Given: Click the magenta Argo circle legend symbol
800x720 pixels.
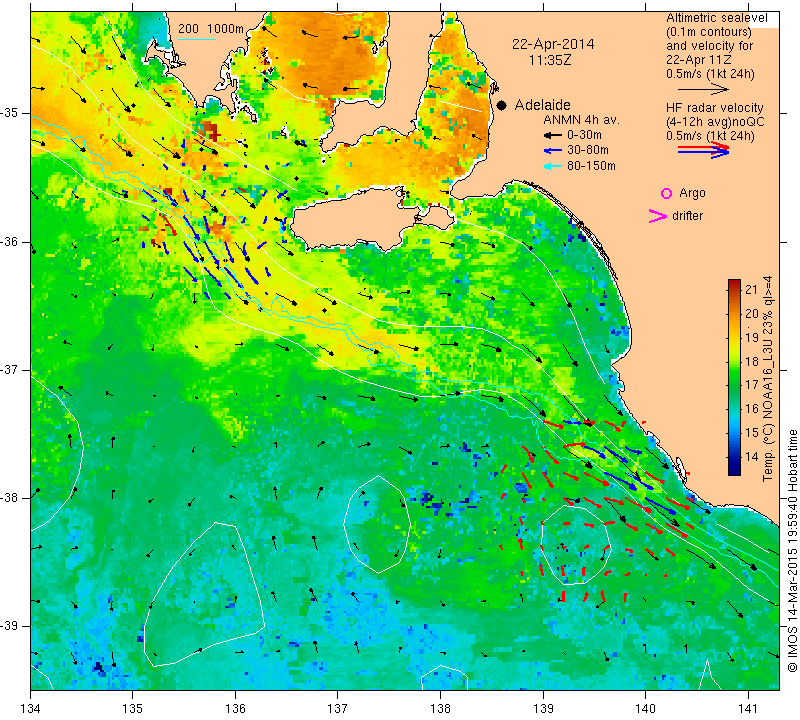Looking at the screenshot, I should pyautogui.click(x=666, y=193).
